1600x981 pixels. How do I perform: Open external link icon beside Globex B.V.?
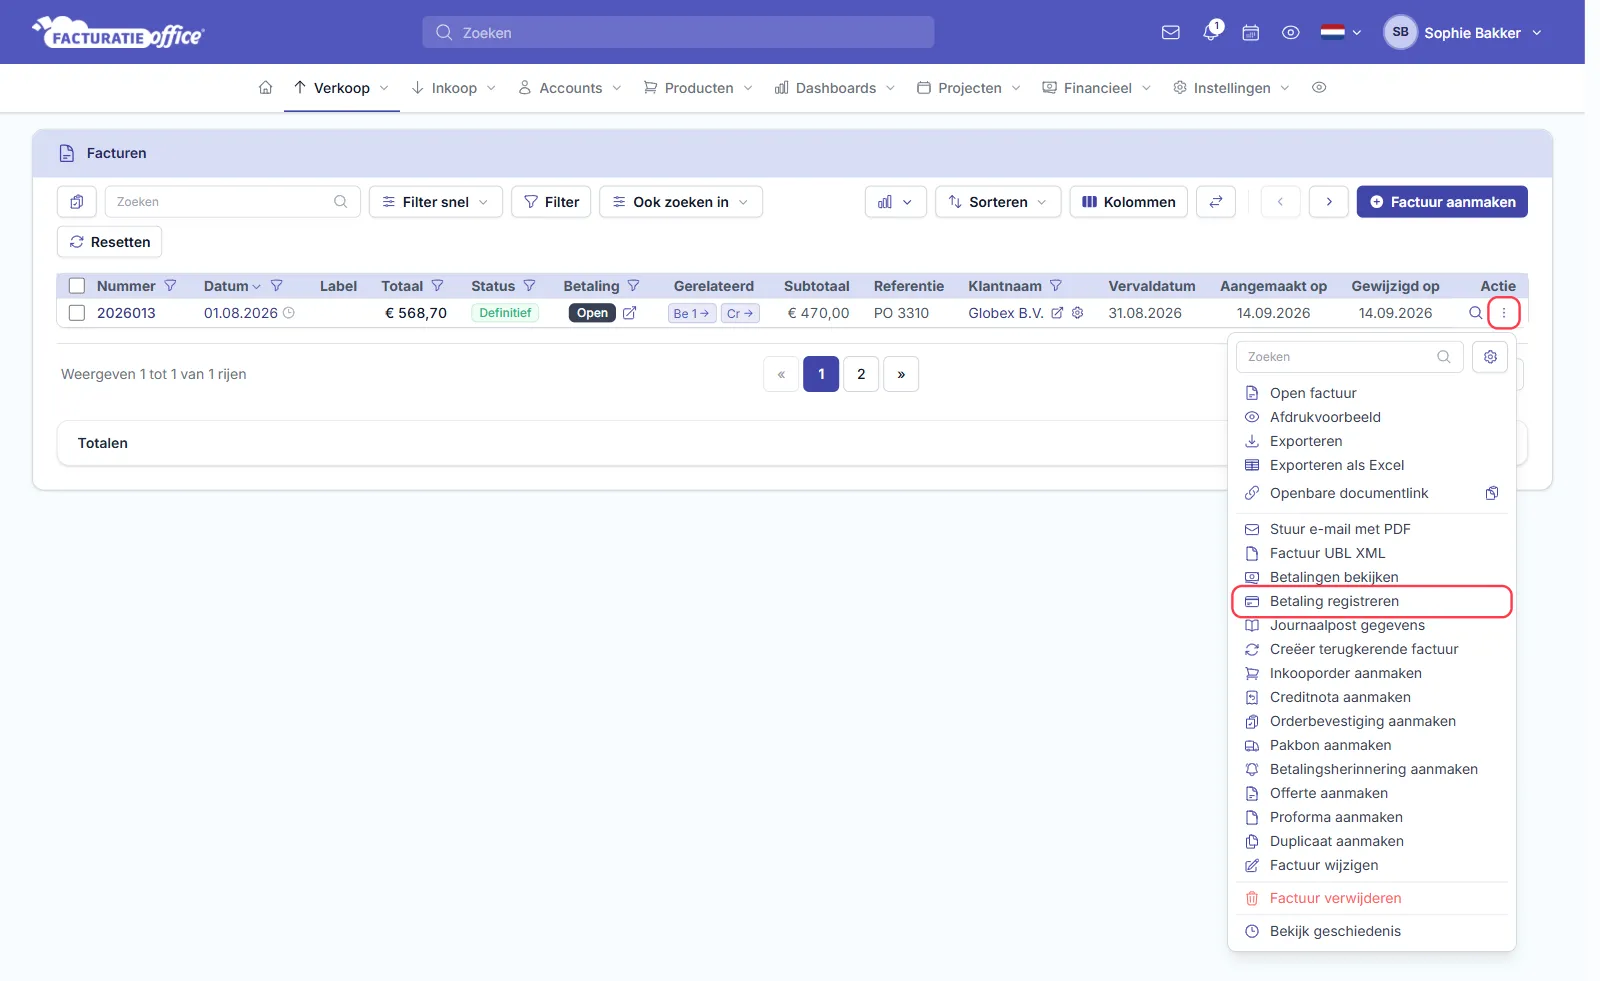click(x=1057, y=313)
